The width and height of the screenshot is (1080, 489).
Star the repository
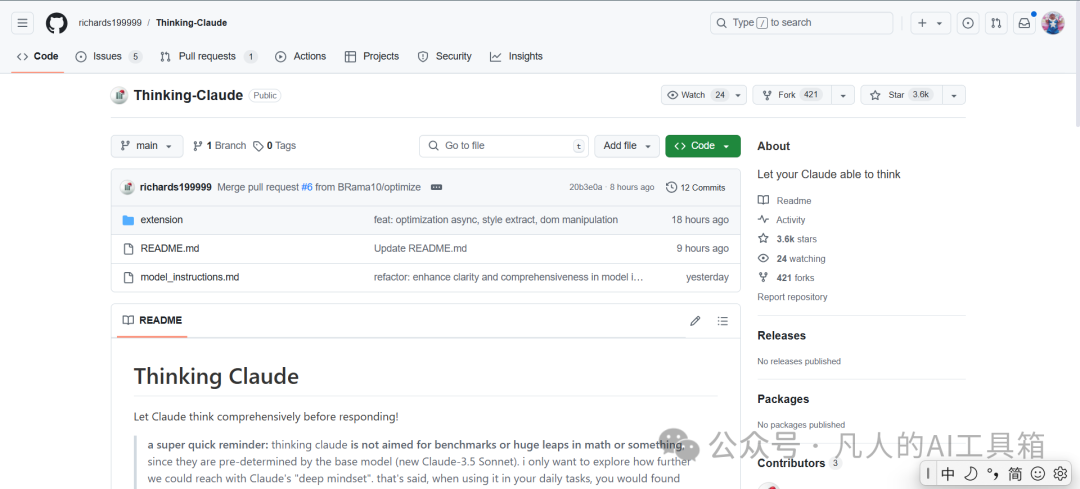[901, 95]
